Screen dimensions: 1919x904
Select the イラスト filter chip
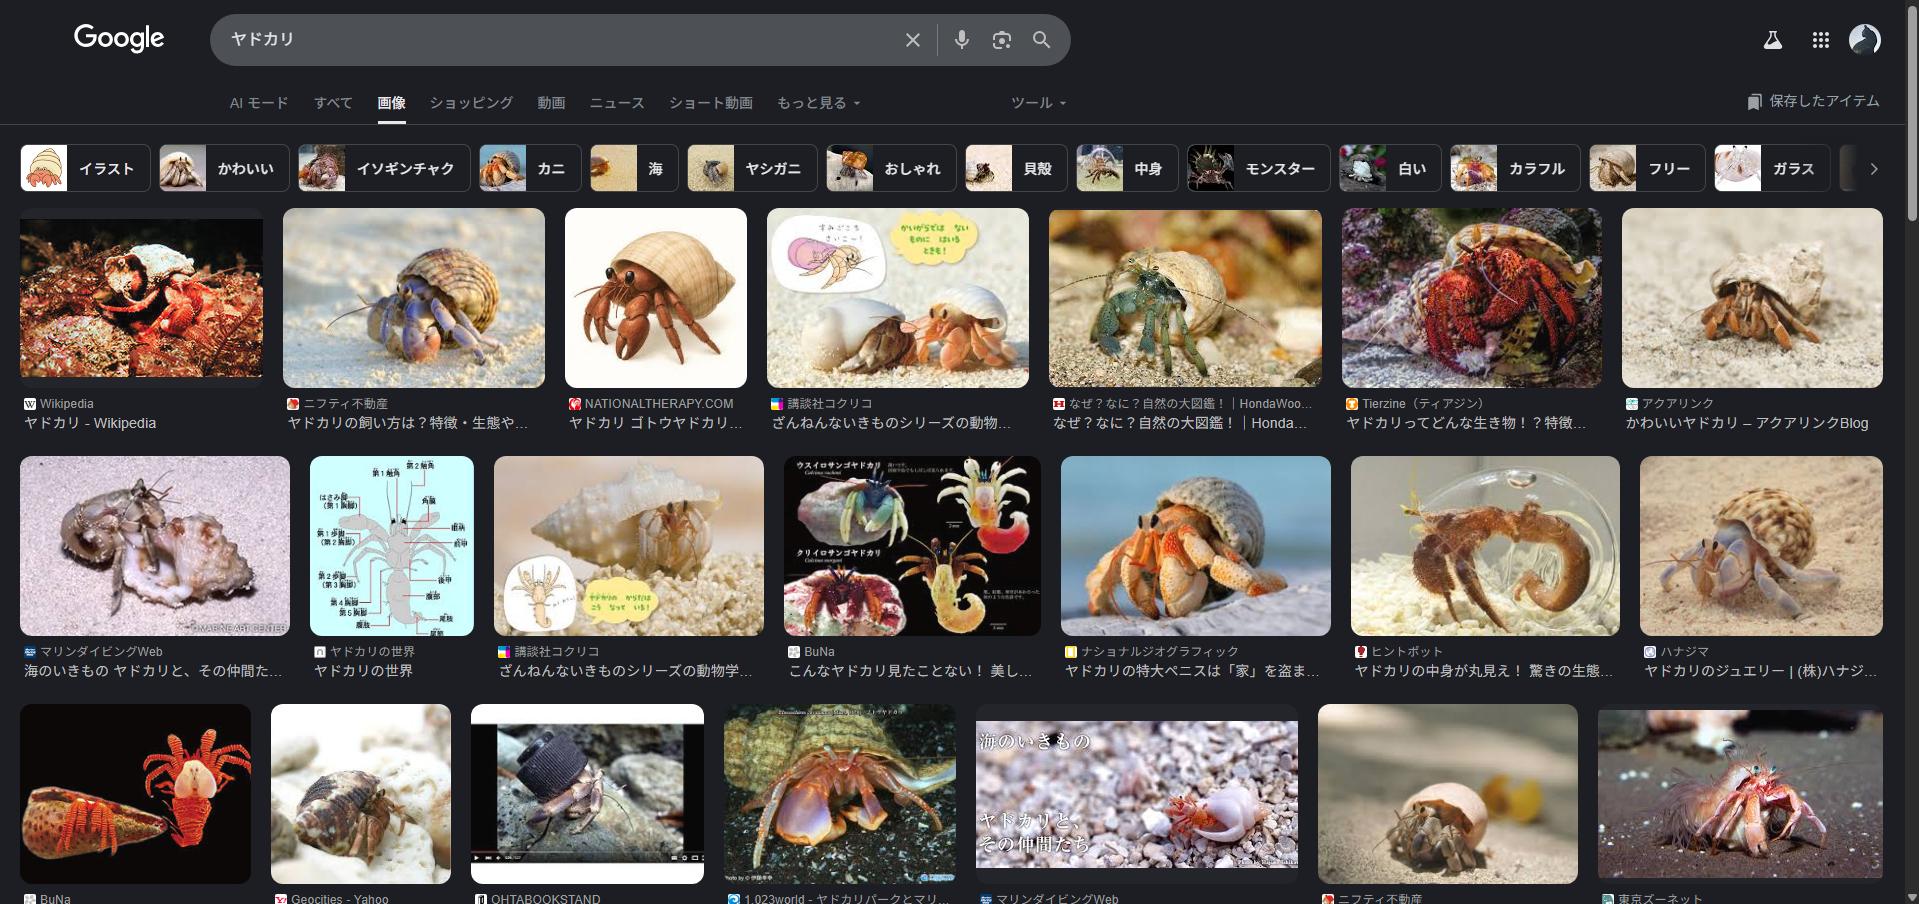(x=85, y=168)
